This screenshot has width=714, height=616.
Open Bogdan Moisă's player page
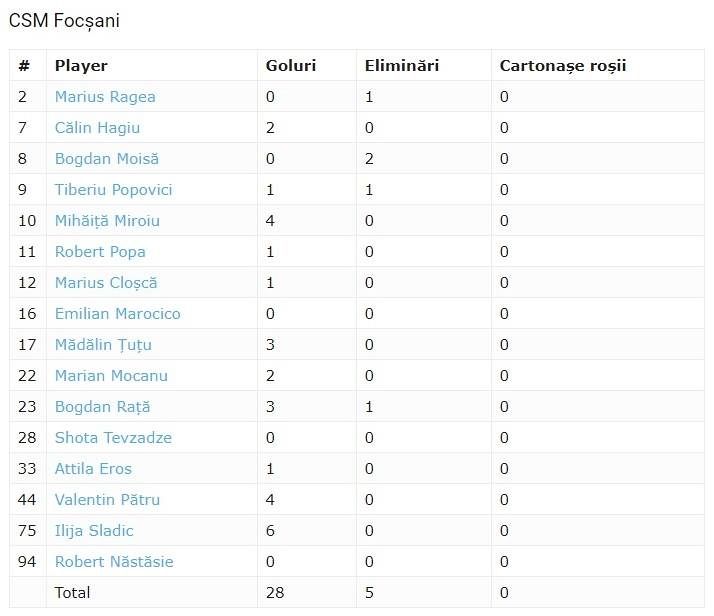(106, 159)
